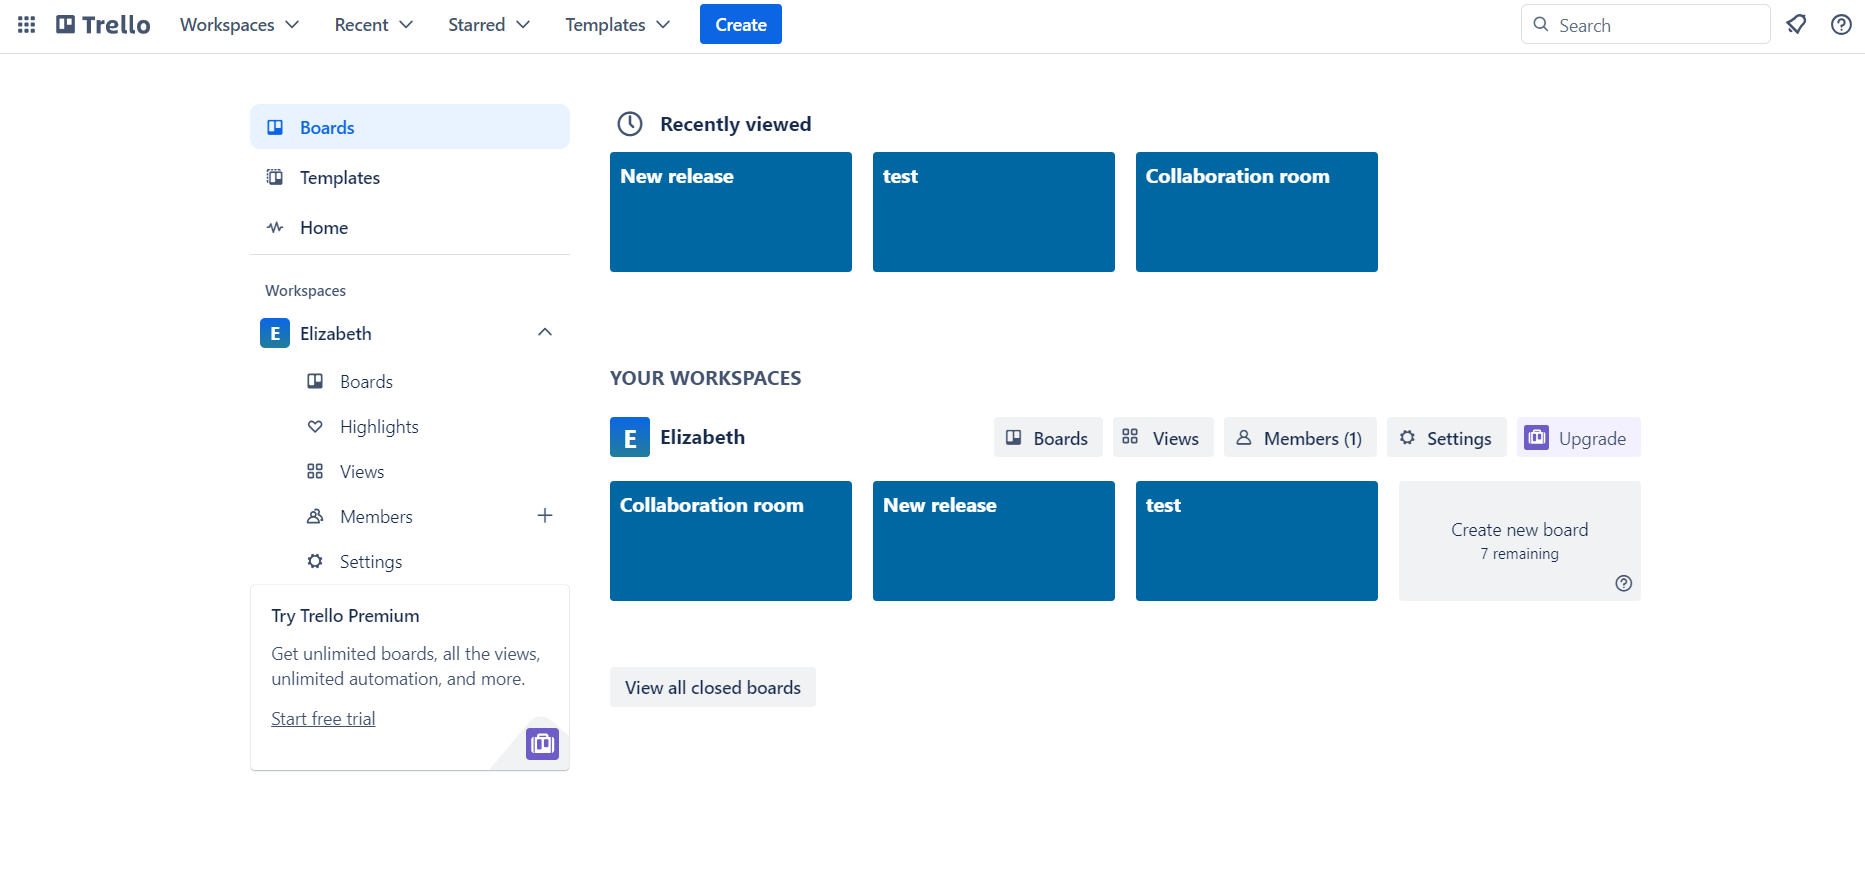The width and height of the screenshot is (1865, 873).
Task: Click View all closed boards button
Action: pos(712,688)
